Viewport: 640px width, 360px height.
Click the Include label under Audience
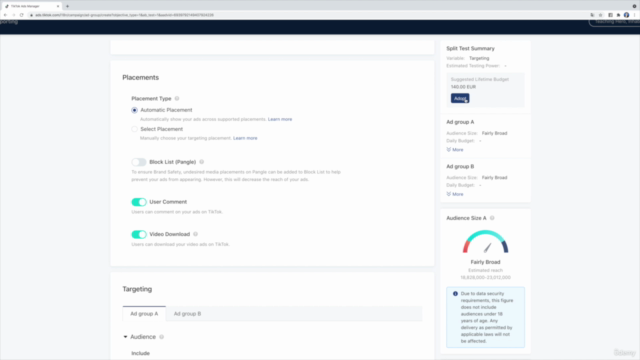click(140, 353)
